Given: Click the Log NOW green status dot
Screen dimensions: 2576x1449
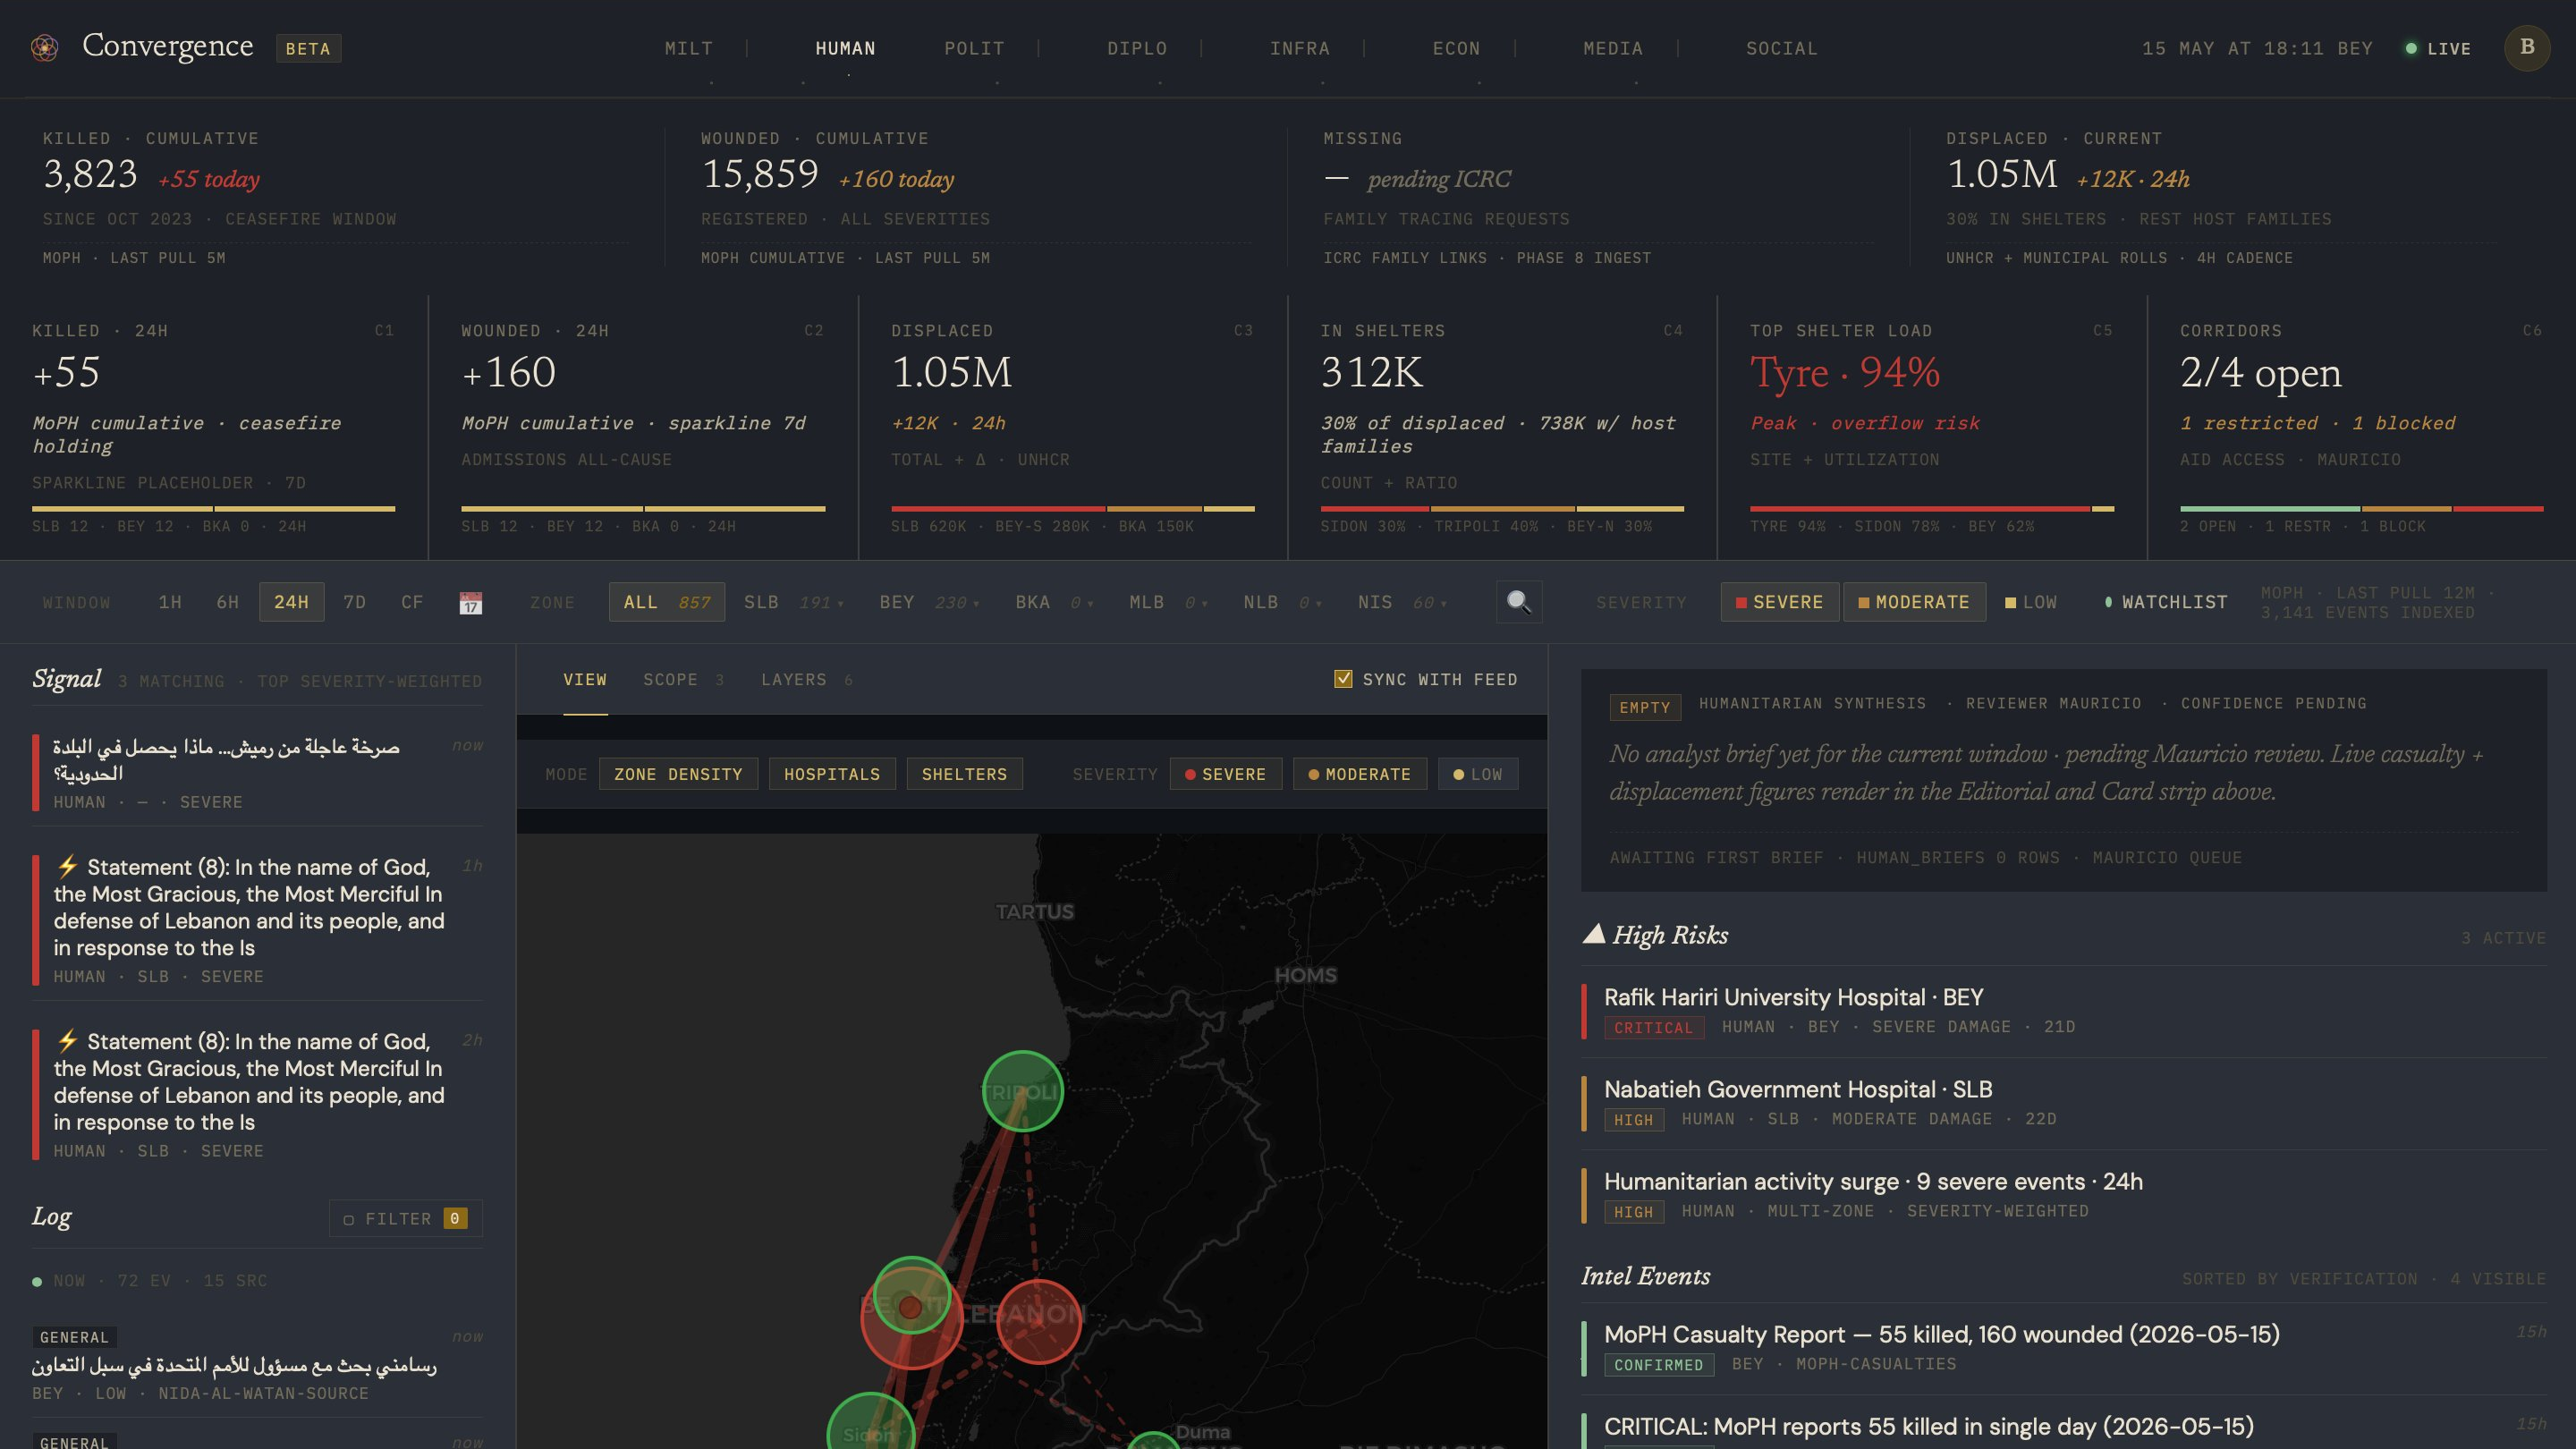Looking at the screenshot, I should tap(37, 1281).
